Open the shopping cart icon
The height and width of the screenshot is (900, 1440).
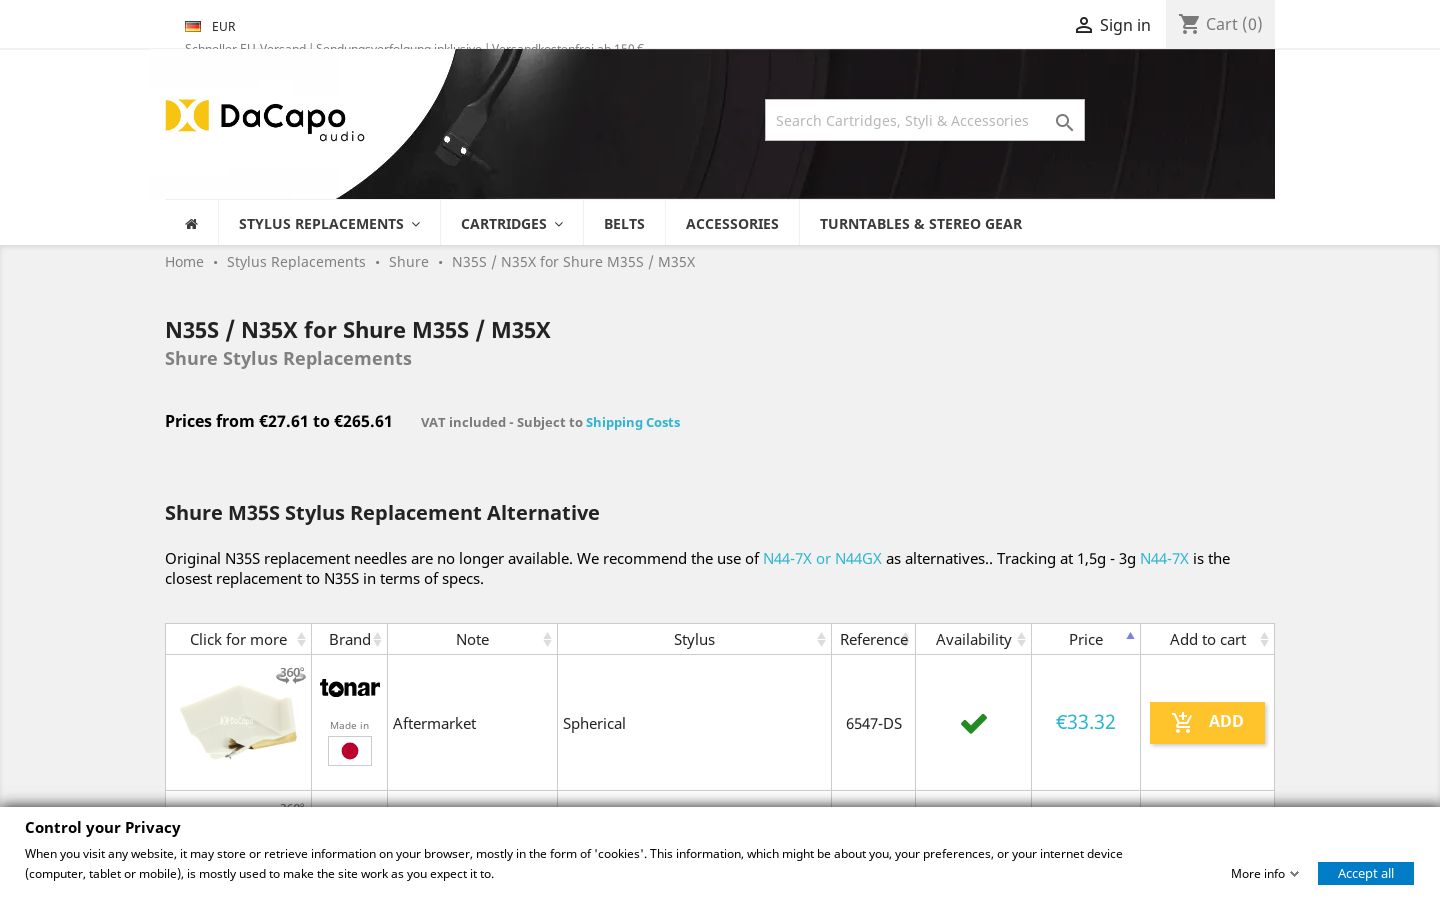(1189, 24)
